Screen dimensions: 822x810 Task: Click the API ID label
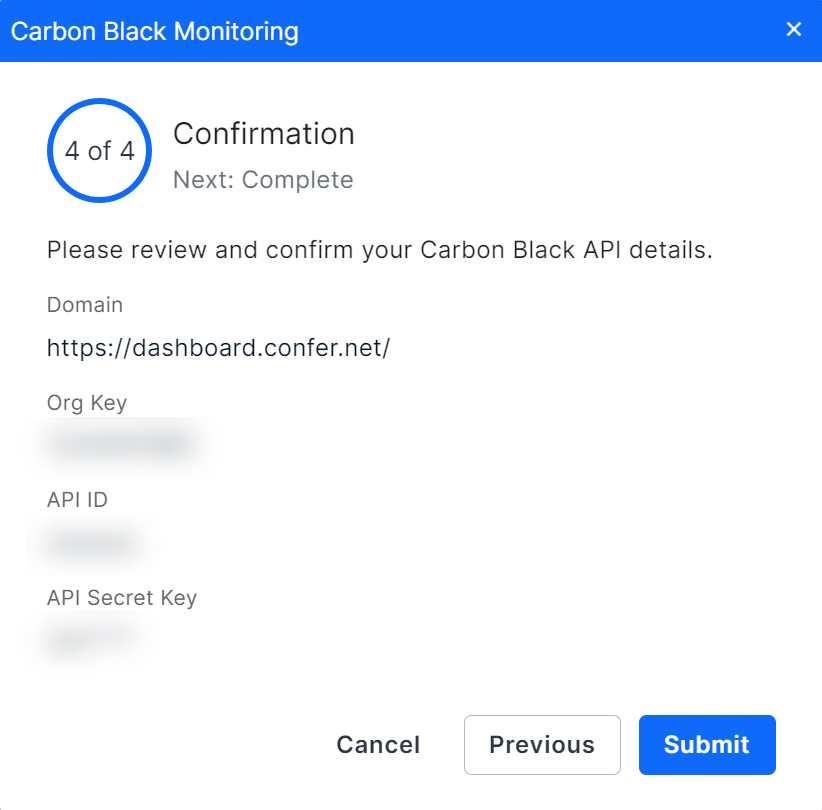pos(77,500)
